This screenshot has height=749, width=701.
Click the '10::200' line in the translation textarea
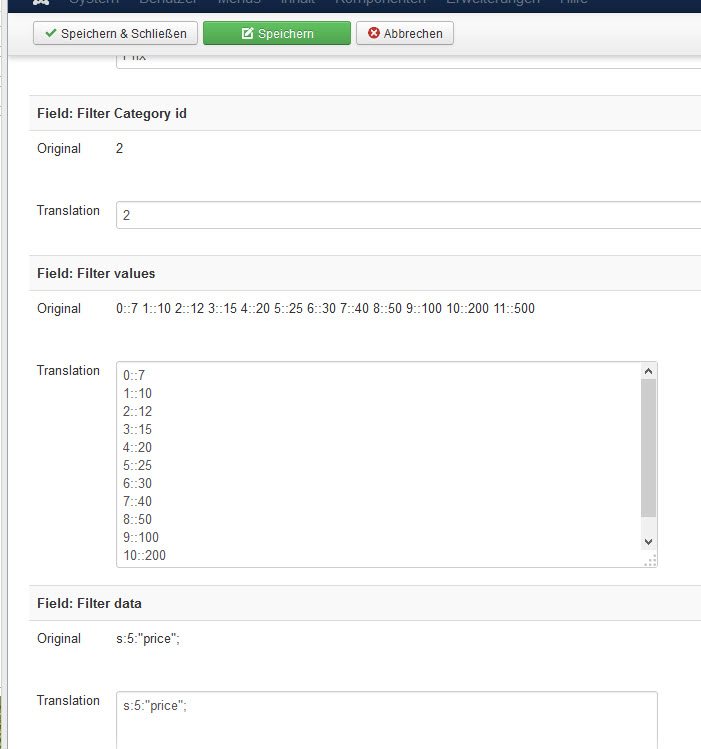[144, 556]
